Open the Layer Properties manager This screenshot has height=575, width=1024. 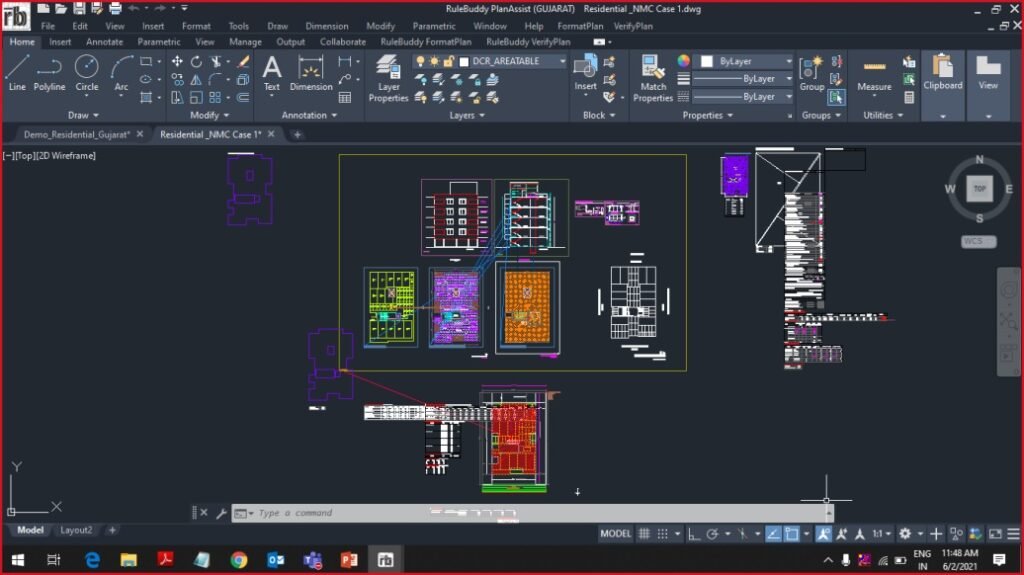pyautogui.click(x=388, y=78)
